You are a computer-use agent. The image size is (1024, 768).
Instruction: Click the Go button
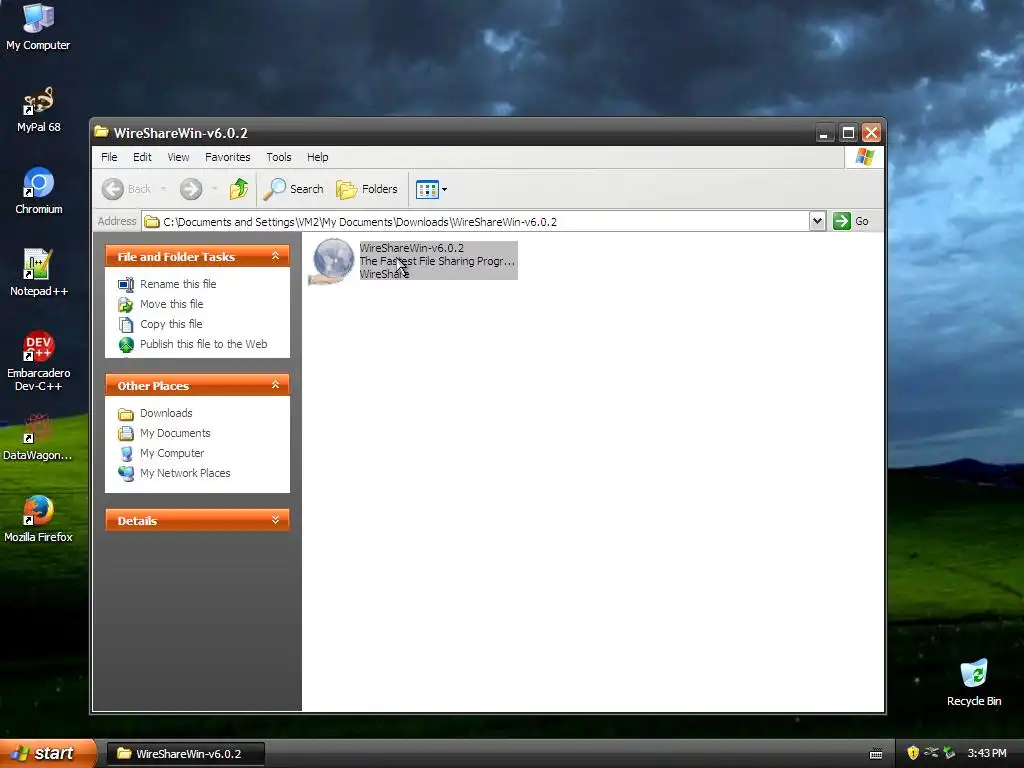coord(851,221)
